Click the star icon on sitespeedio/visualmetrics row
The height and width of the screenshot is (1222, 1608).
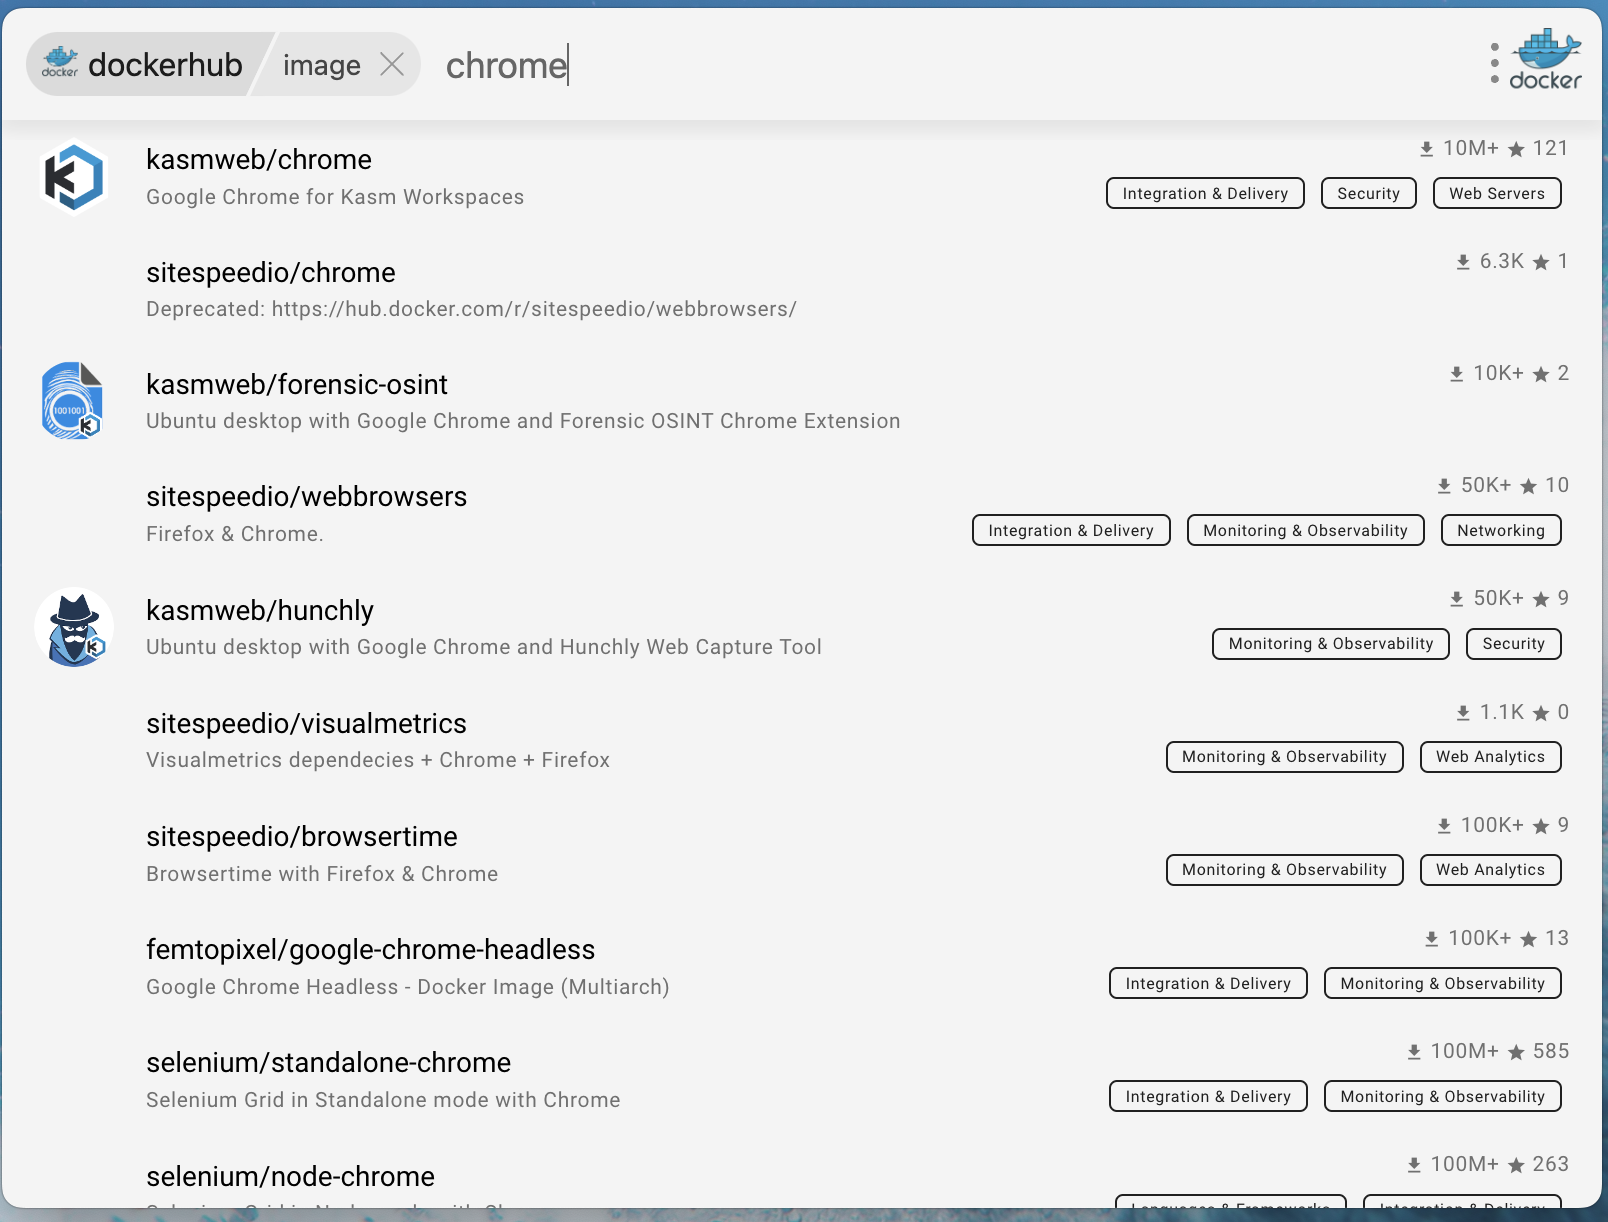tap(1541, 713)
